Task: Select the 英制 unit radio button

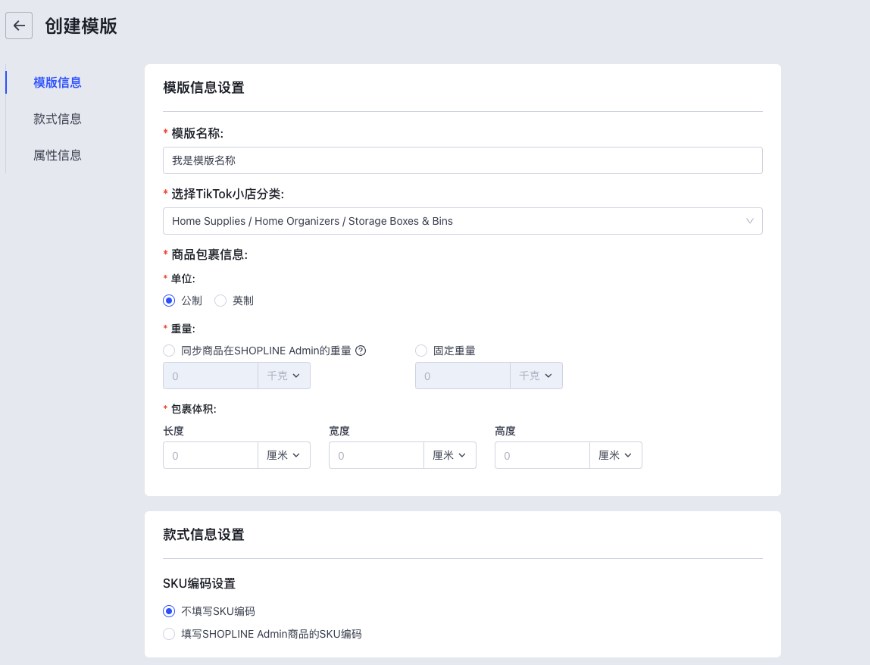Action: coord(221,301)
